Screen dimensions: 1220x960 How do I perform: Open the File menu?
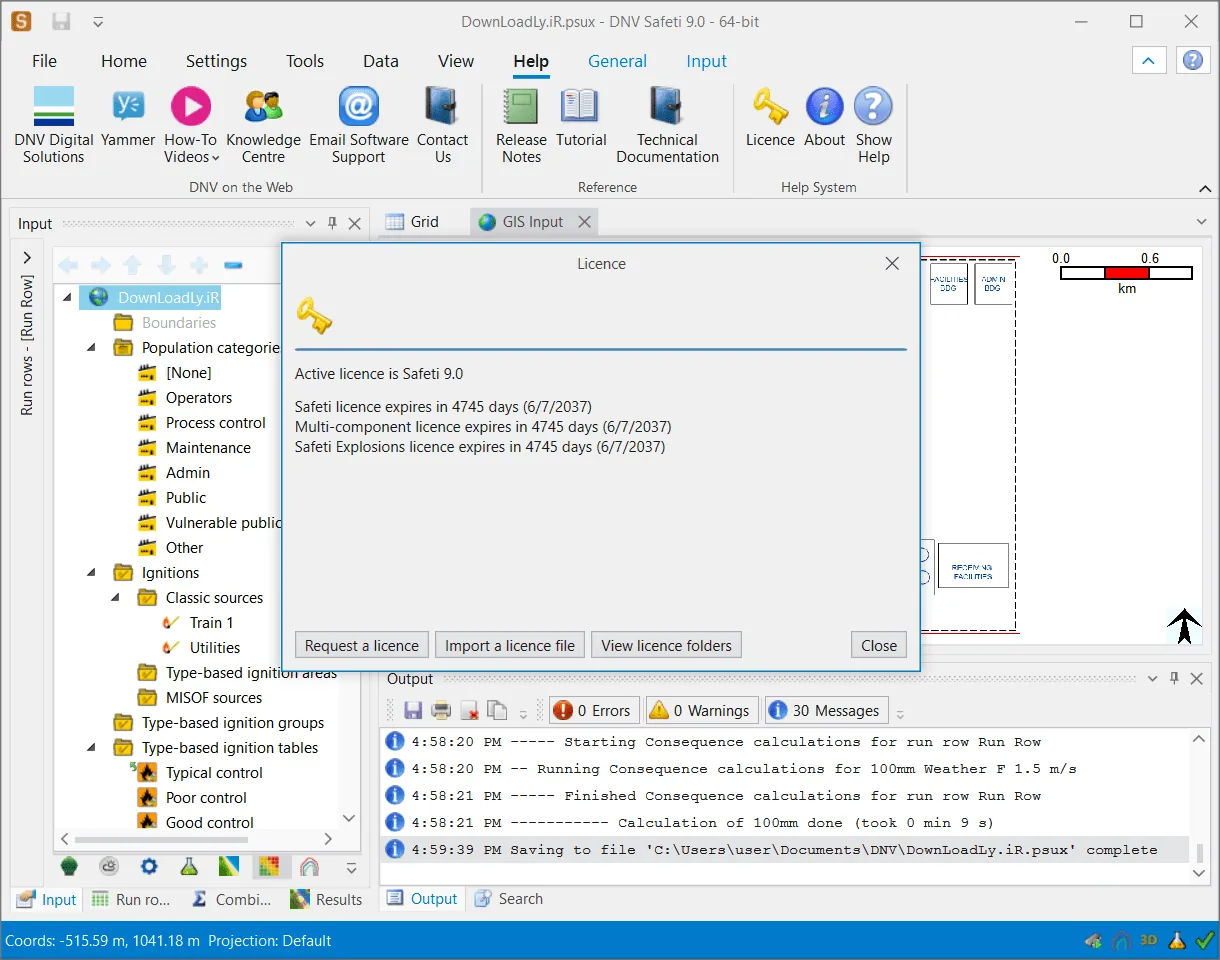(x=44, y=61)
